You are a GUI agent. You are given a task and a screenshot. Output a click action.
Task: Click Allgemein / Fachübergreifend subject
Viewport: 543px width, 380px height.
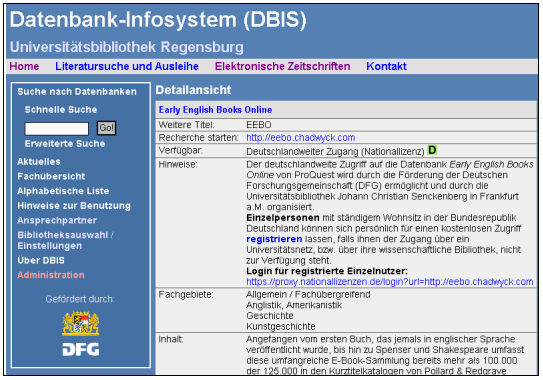[x=308, y=295]
